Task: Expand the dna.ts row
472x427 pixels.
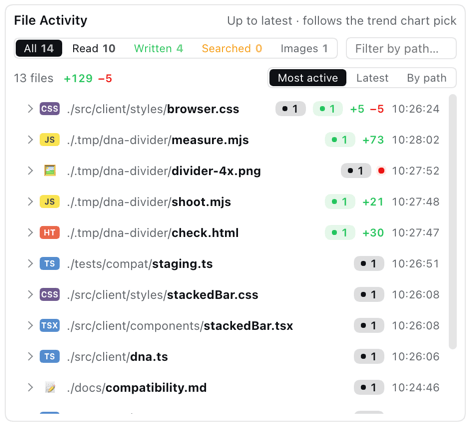Action: (30, 356)
